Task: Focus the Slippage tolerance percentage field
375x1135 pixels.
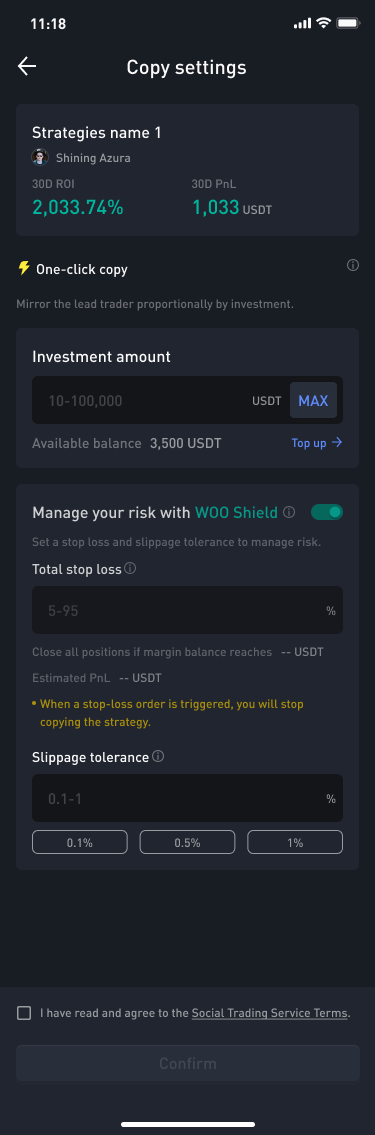Action: (188, 798)
